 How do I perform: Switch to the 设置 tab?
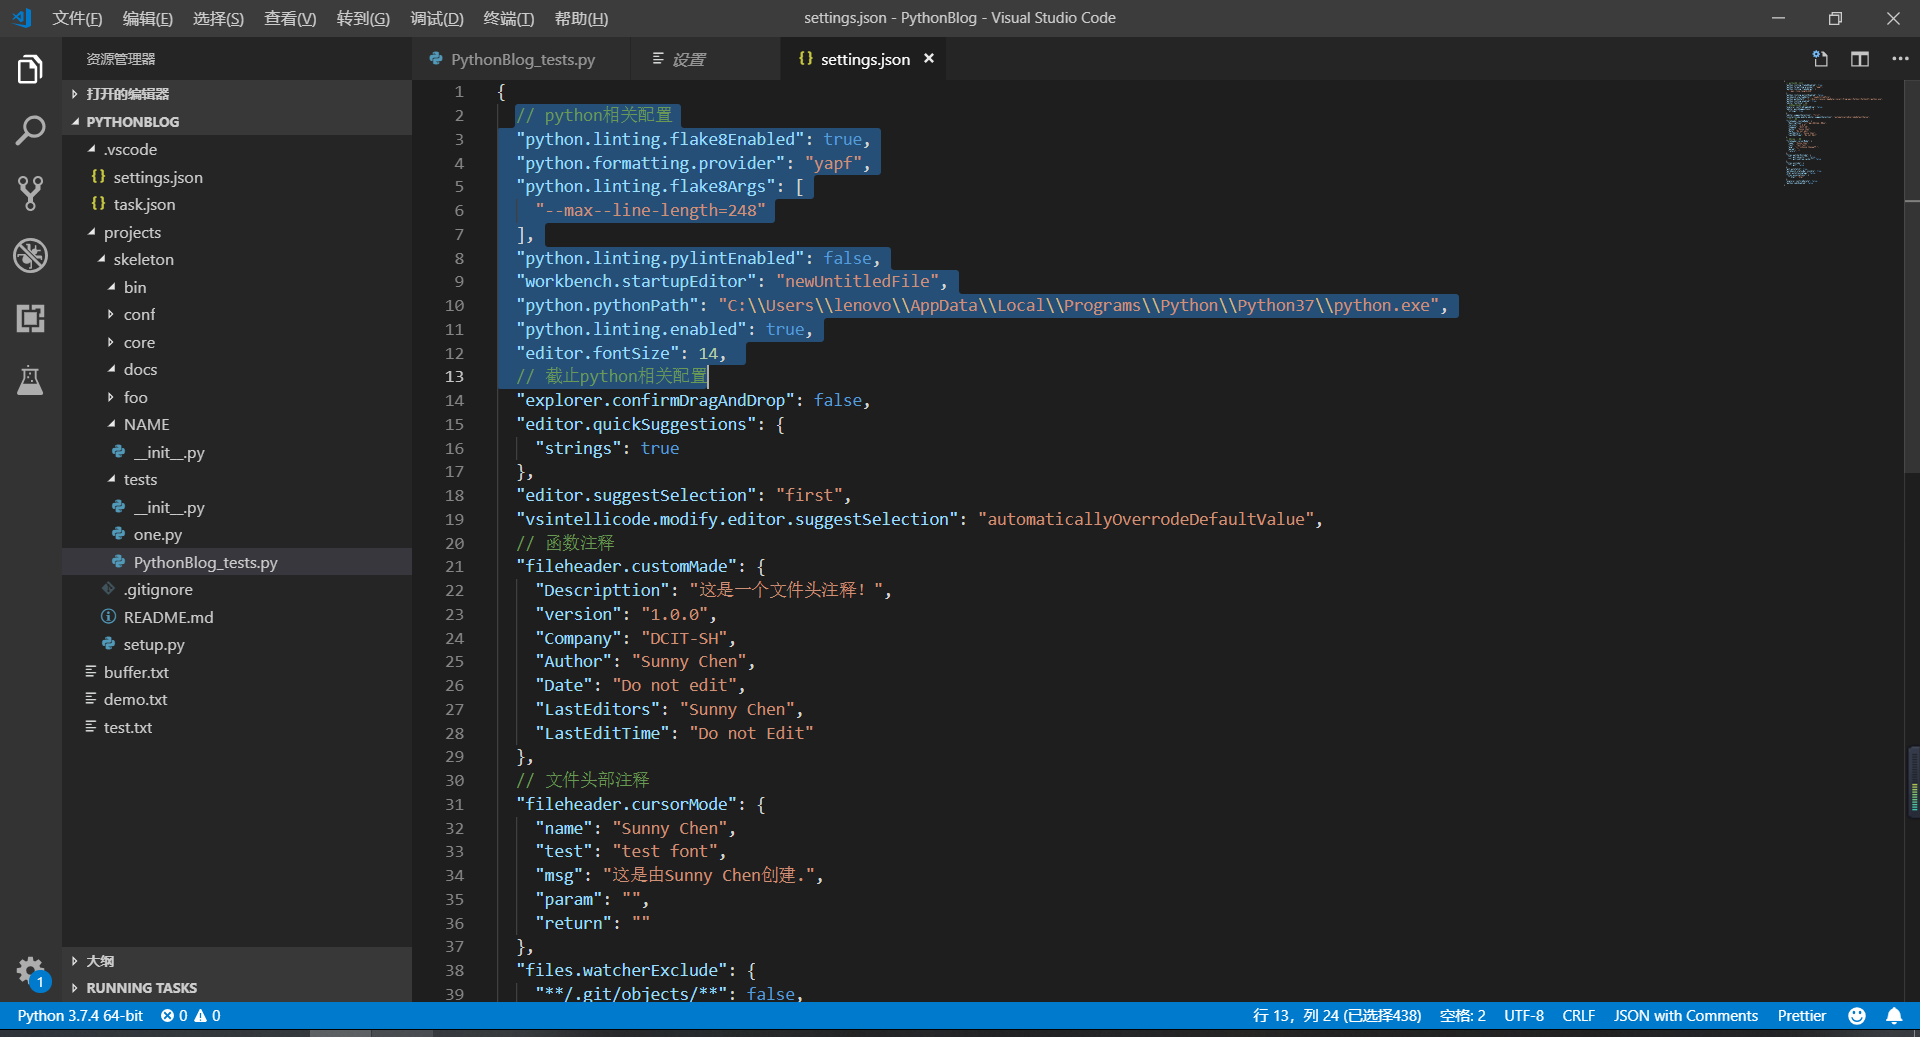pyautogui.click(x=704, y=59)
